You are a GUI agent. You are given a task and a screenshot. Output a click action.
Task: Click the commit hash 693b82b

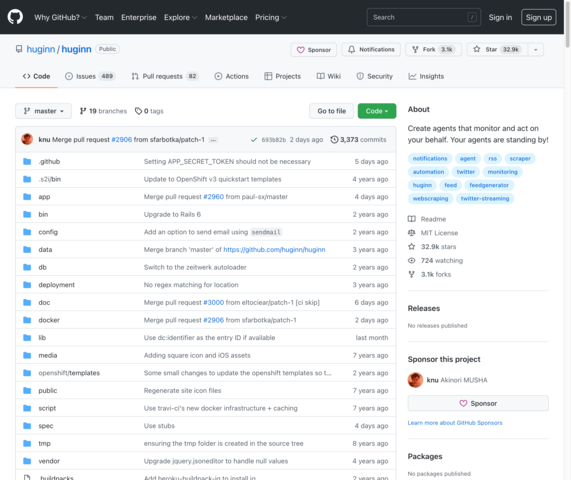tap(273, 139)
